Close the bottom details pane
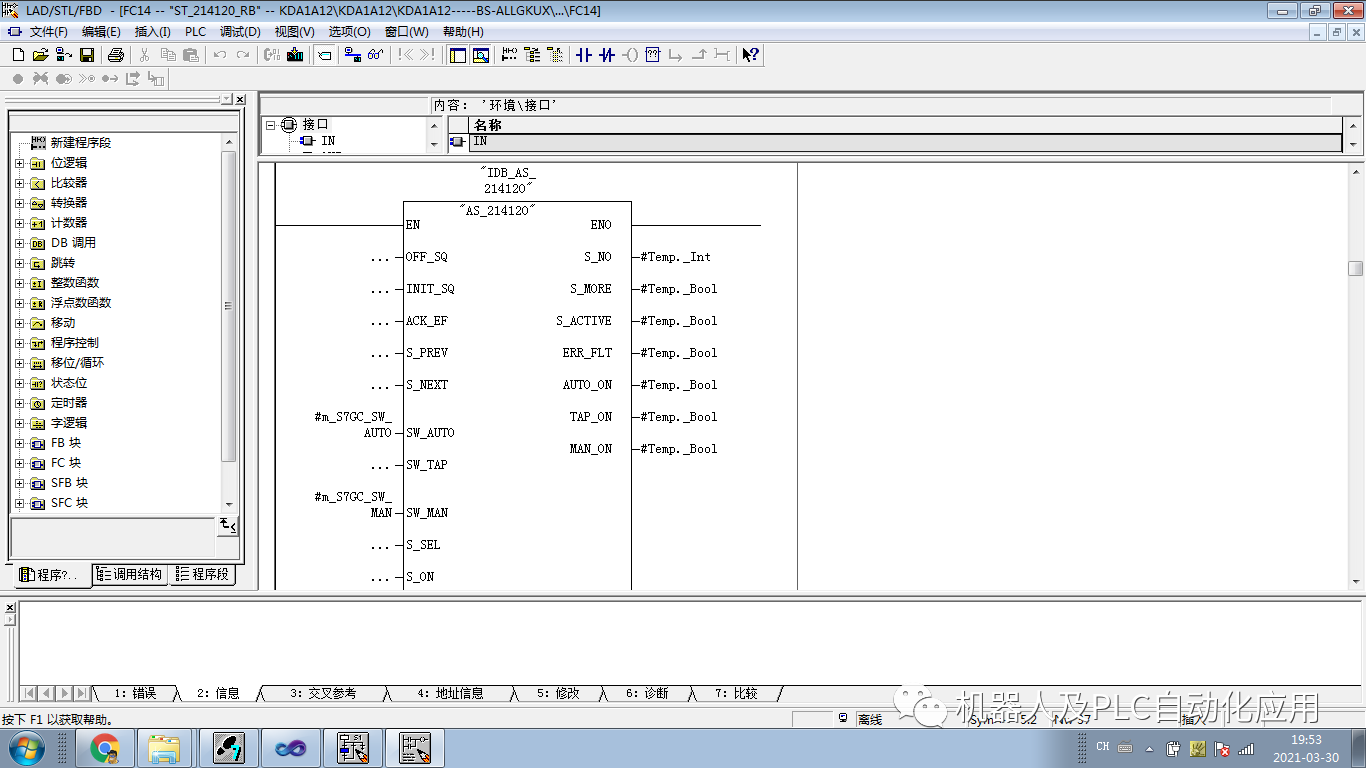Screen dimensions: 1366x768 click(10, 608)
